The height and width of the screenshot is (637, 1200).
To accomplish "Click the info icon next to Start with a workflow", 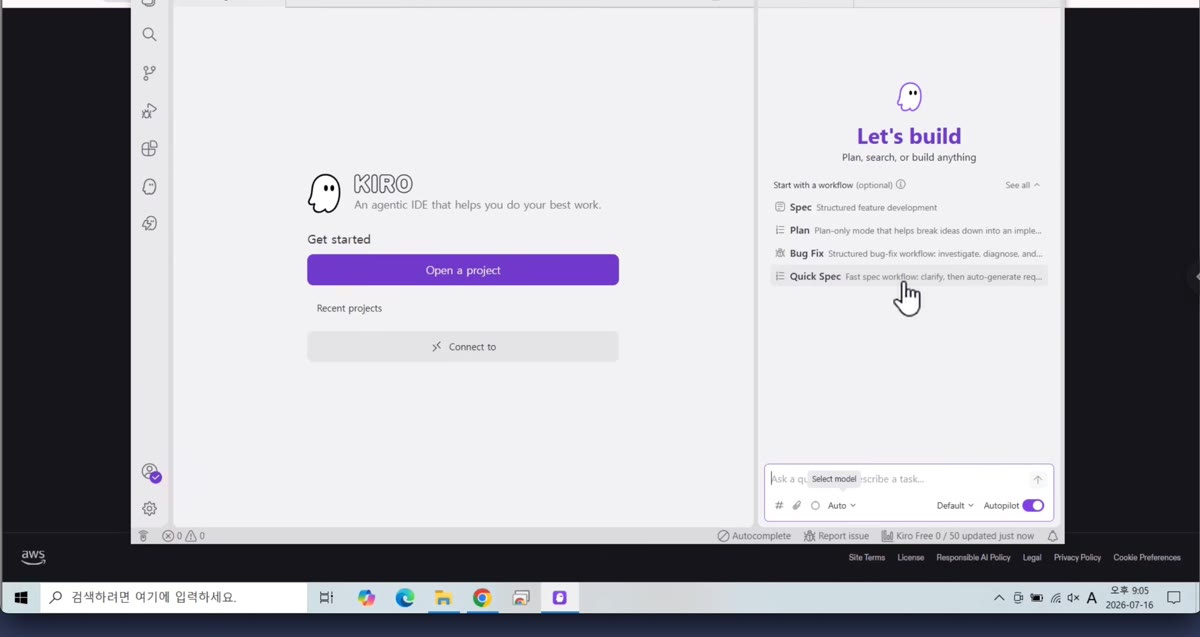I will [x=901, y=185].
